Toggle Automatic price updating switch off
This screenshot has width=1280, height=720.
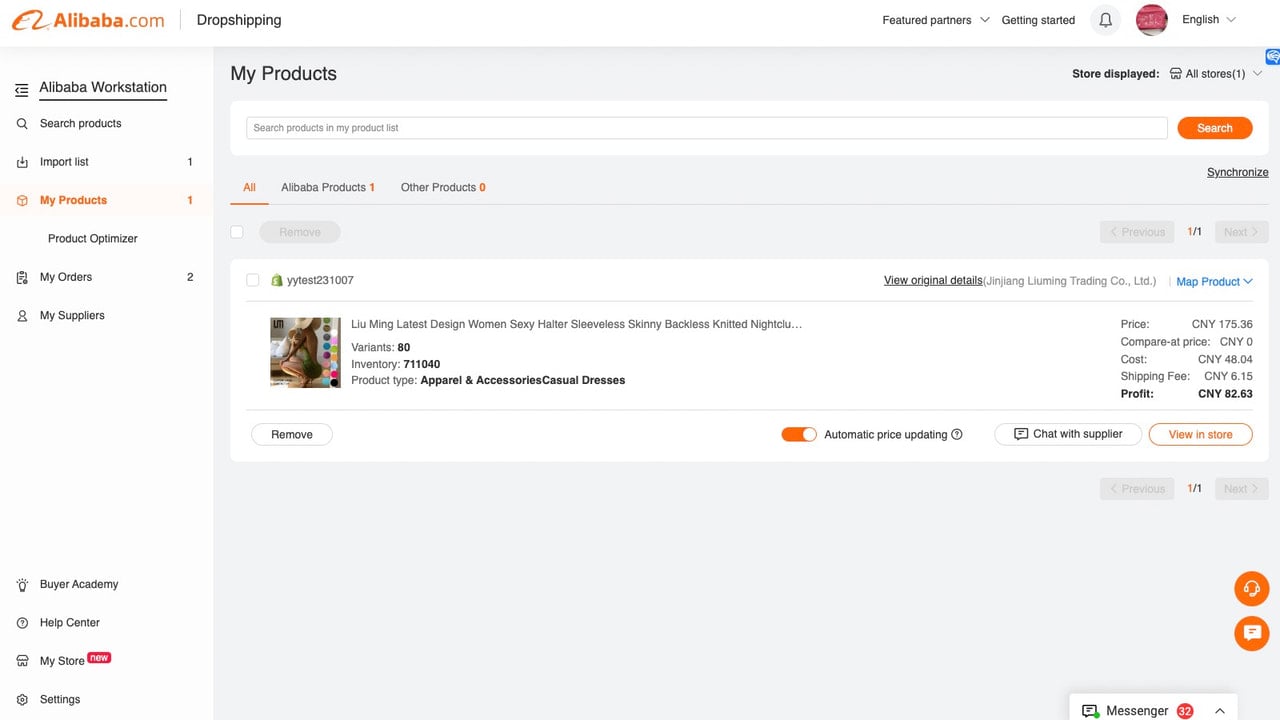[x=799, y=434]
